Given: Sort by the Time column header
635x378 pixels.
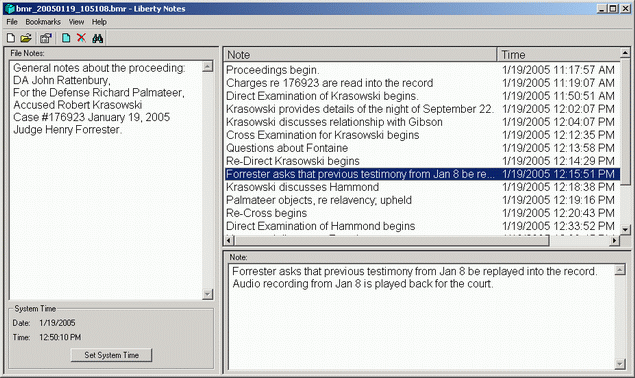Looking at the screenshot, I should coord(558,55).
